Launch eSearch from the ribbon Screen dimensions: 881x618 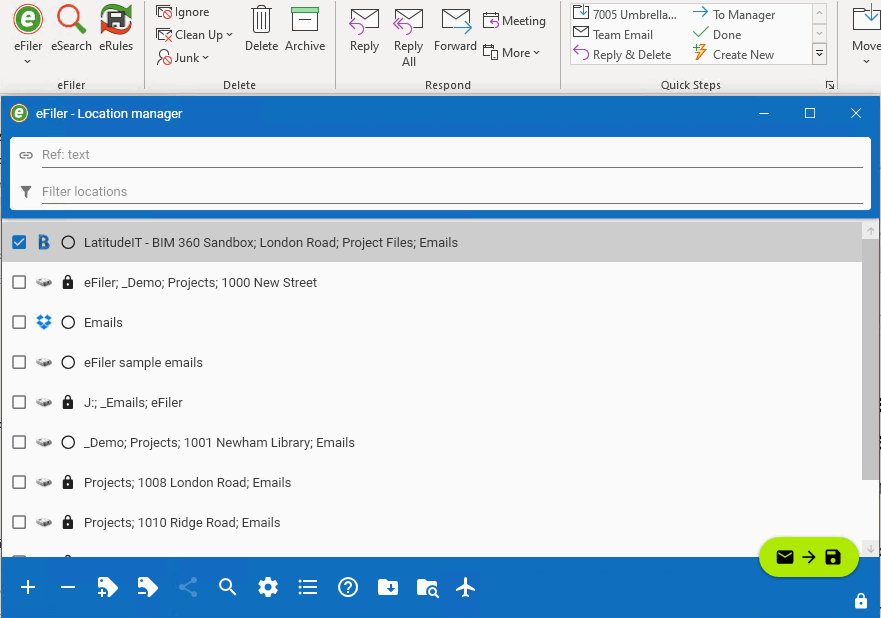71,28
